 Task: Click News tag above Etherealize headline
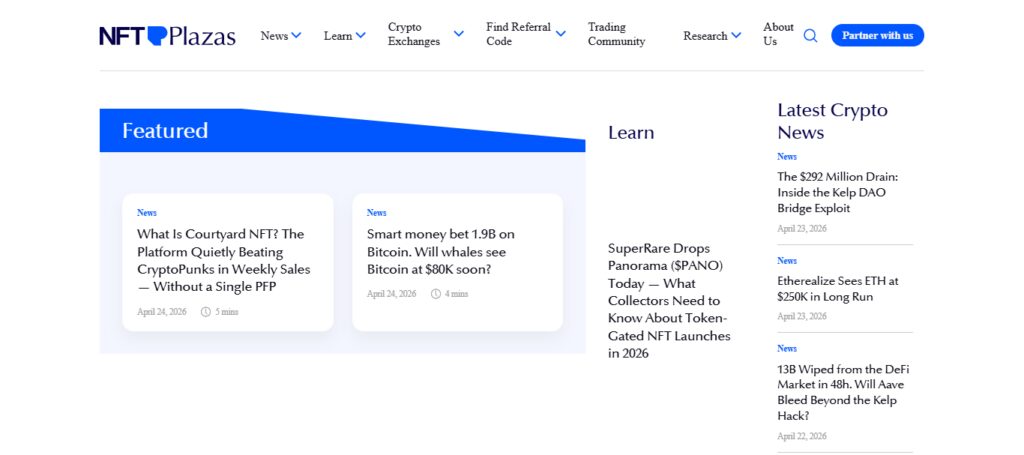787,260
